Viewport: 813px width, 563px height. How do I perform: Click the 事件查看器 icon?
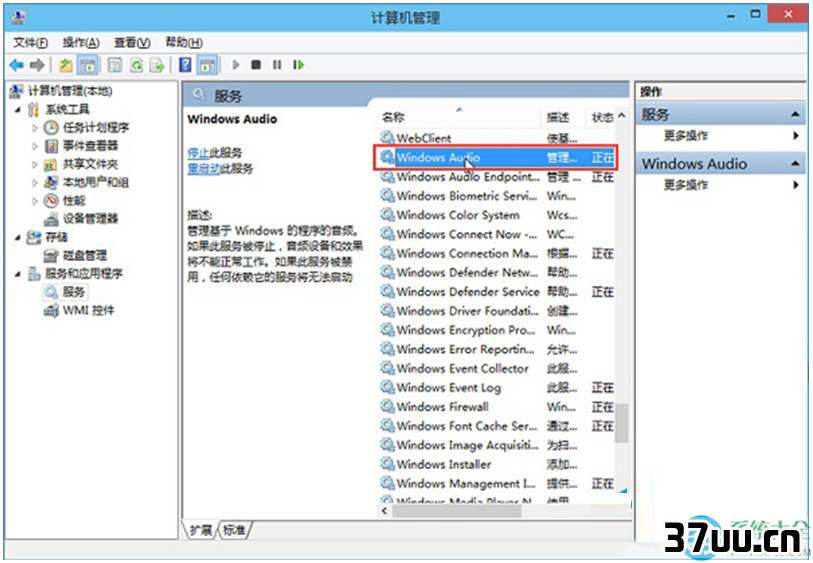click(x=51, y=146)
